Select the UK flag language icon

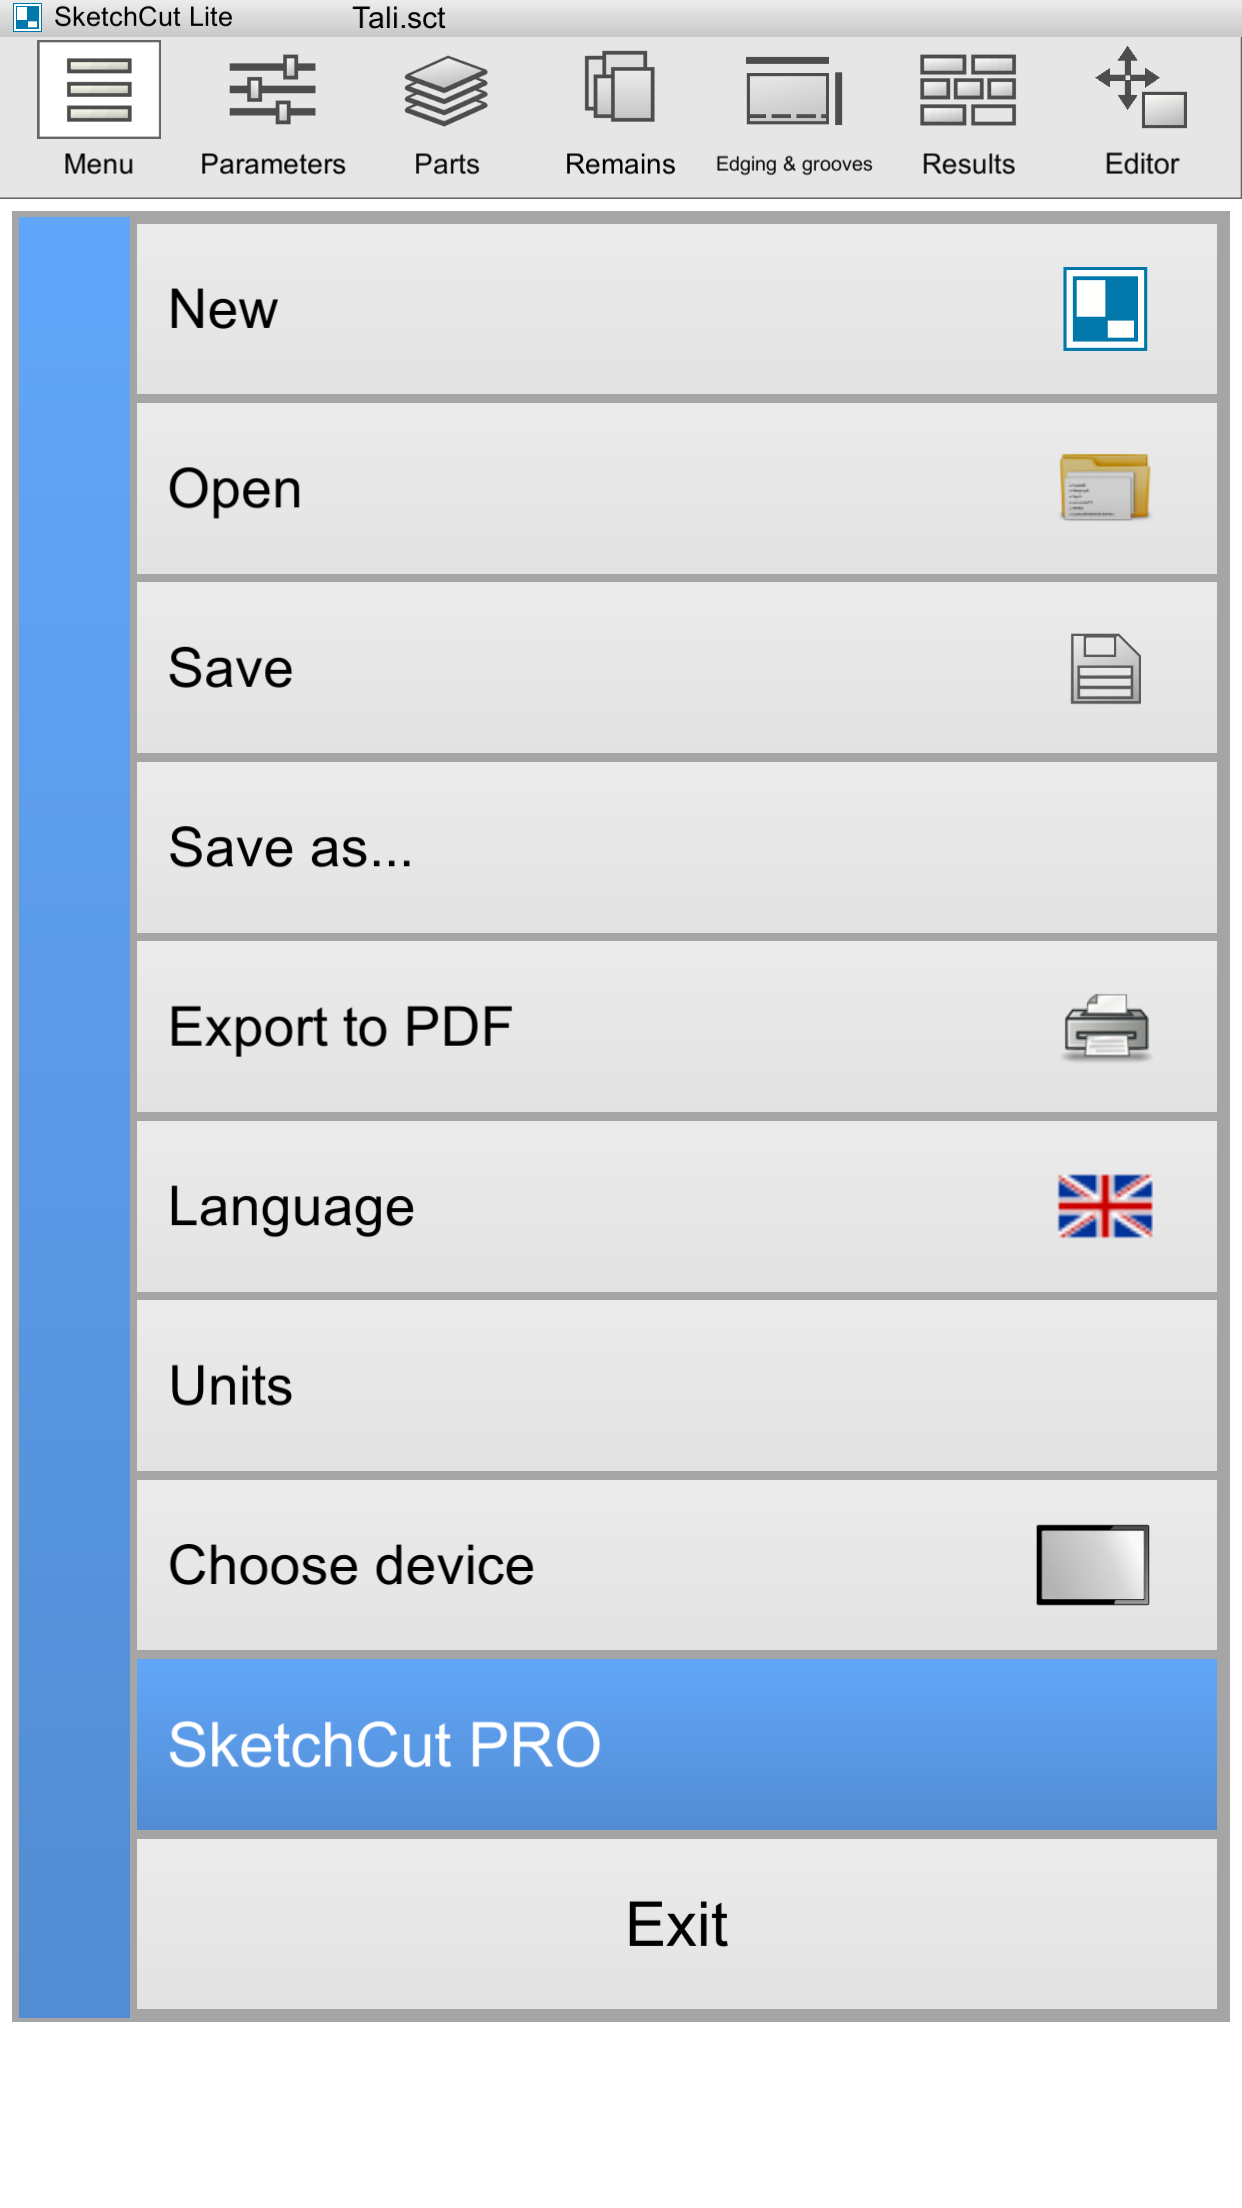tap(1105, 1206)
